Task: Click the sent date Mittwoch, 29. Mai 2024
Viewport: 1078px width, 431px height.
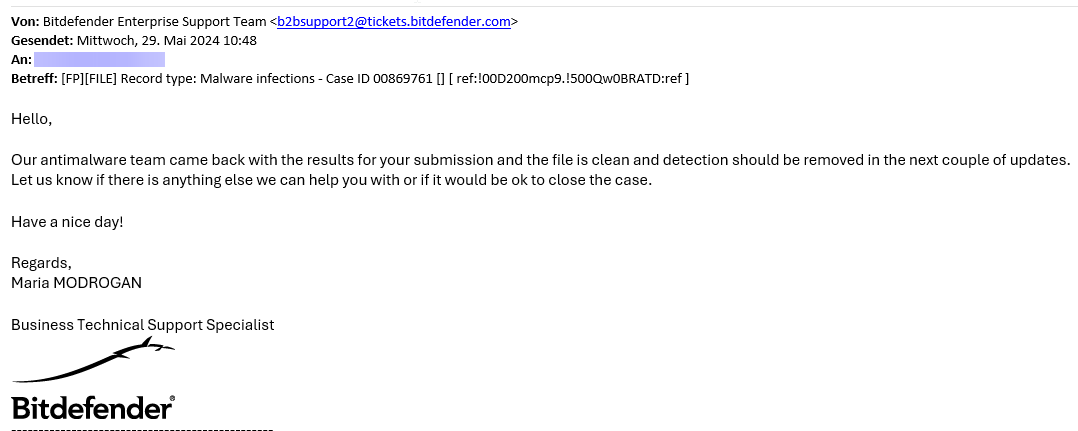Action: point(146,41)
